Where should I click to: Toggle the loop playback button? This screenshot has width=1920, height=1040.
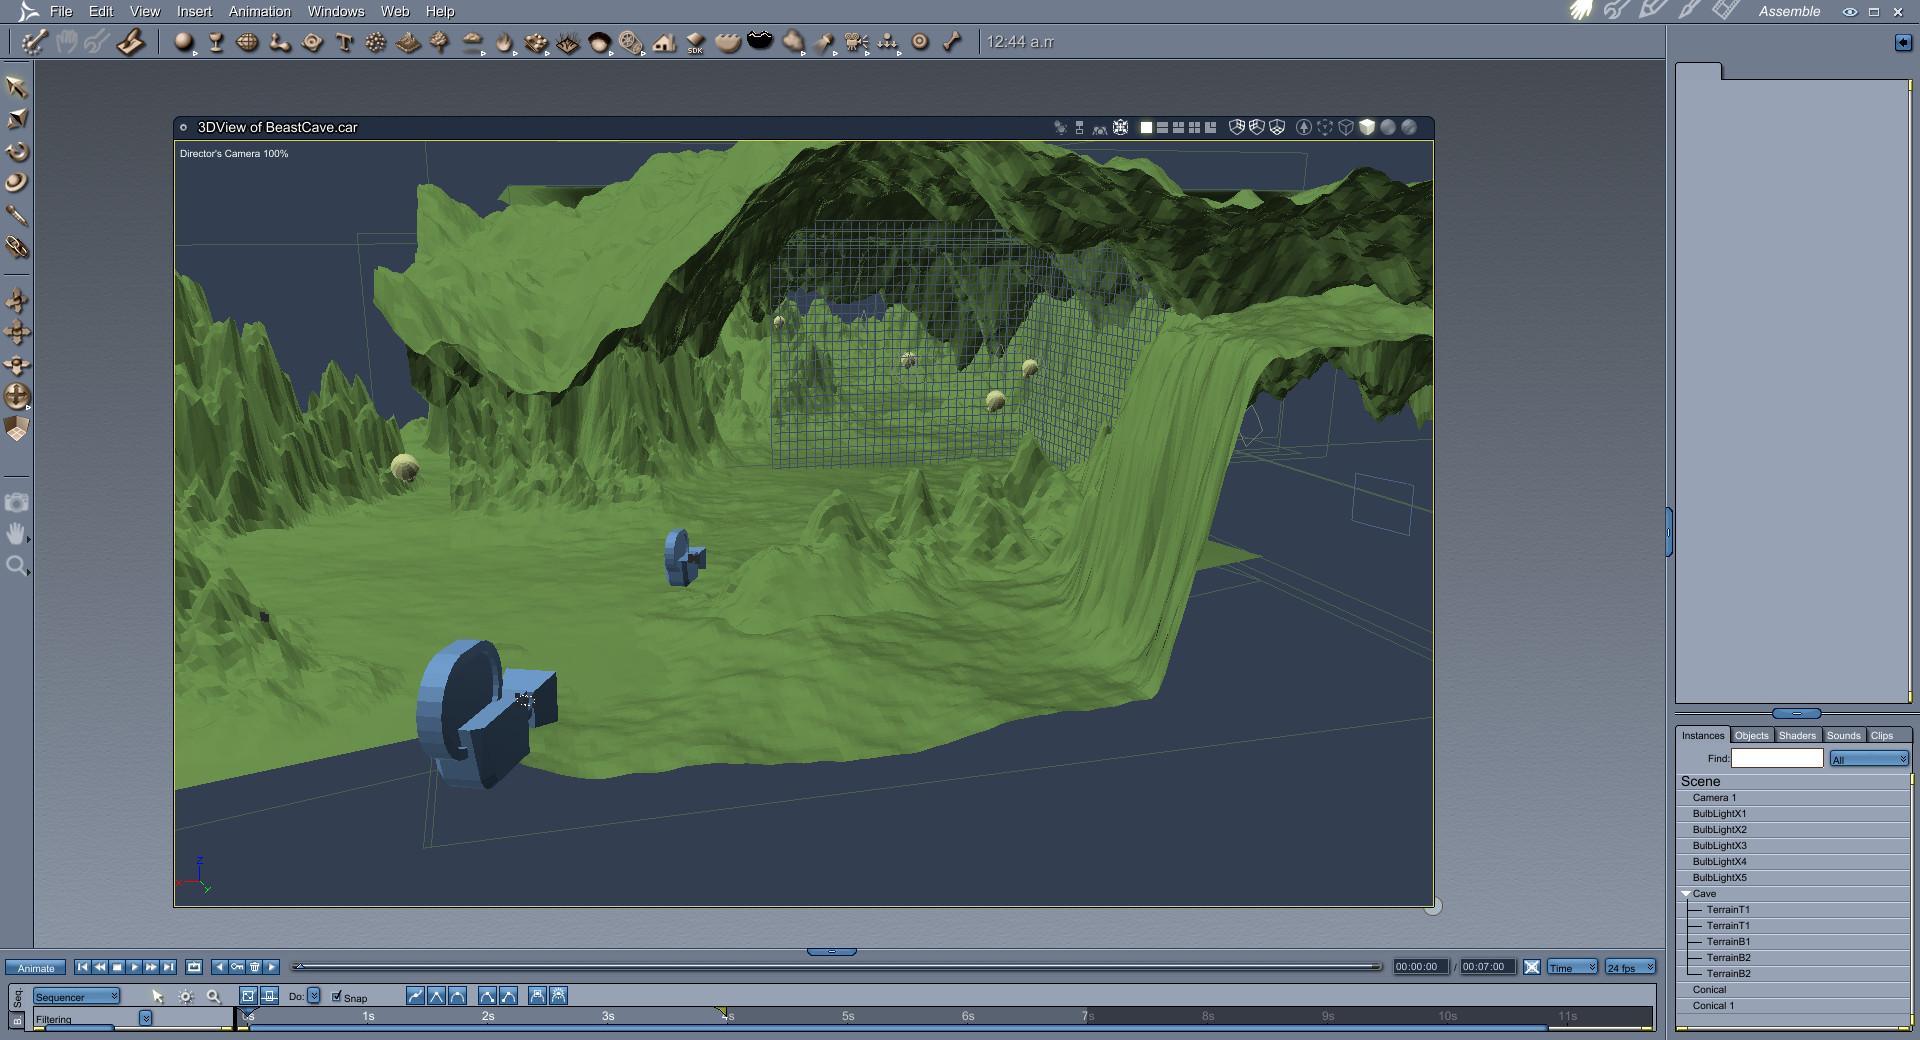194,967
